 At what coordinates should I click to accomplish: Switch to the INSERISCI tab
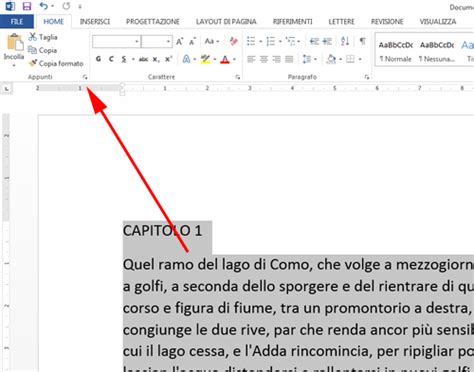point(95,22)
